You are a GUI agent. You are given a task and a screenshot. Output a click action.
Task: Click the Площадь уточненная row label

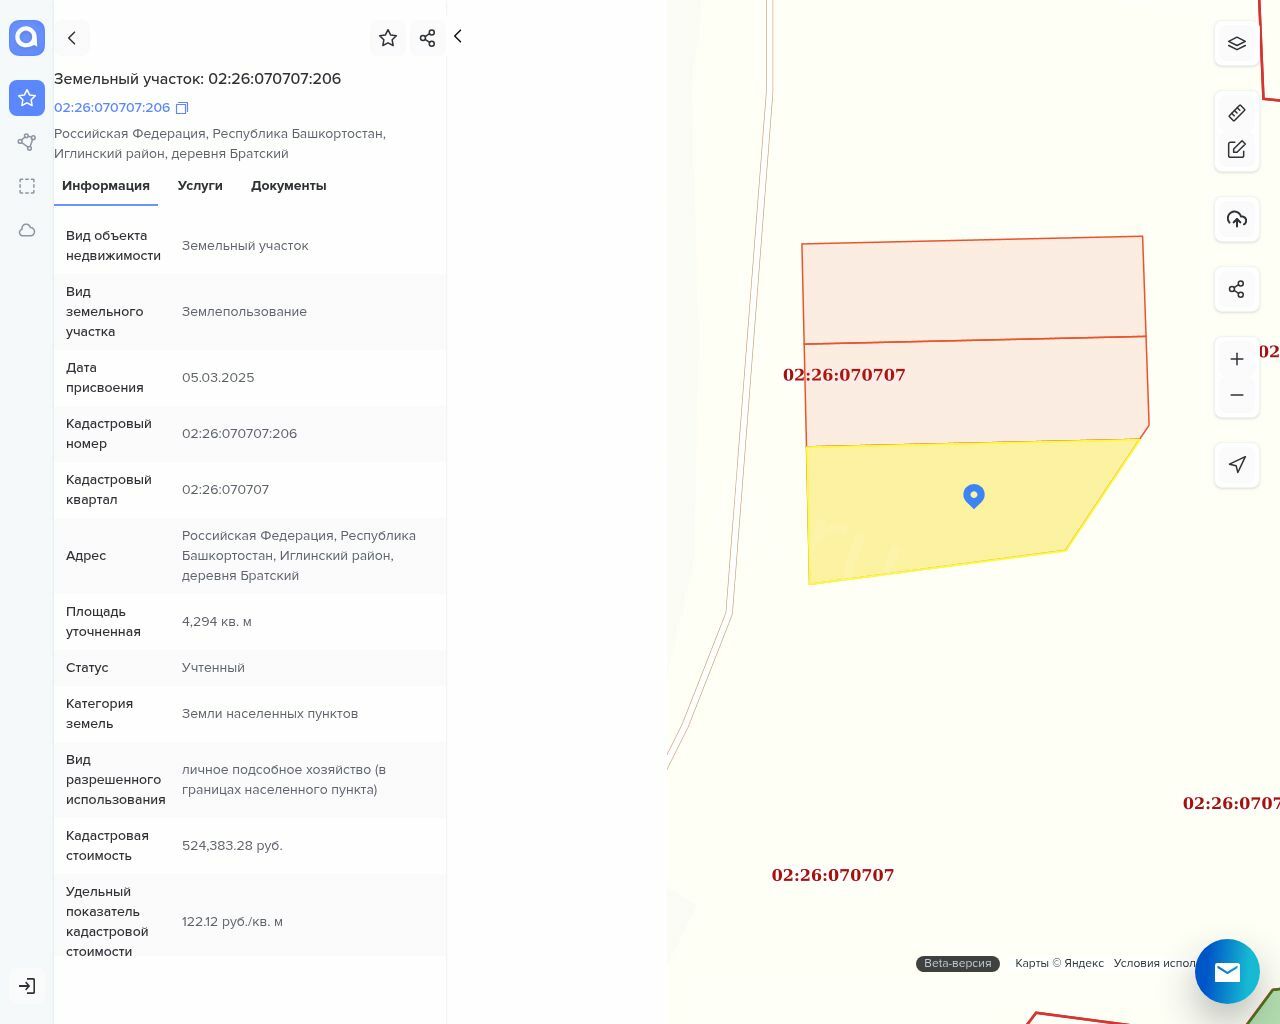click(x=103, y=622)
